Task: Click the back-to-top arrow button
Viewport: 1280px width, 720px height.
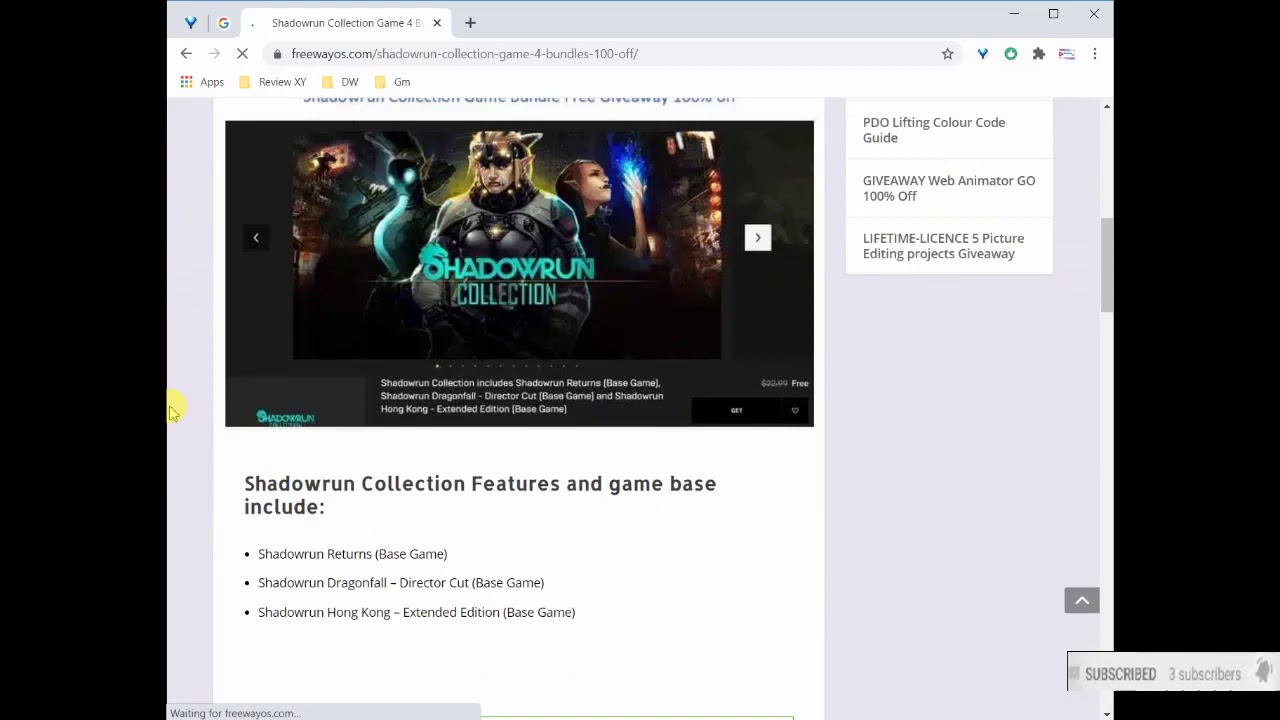Action: coord(1082,600)
